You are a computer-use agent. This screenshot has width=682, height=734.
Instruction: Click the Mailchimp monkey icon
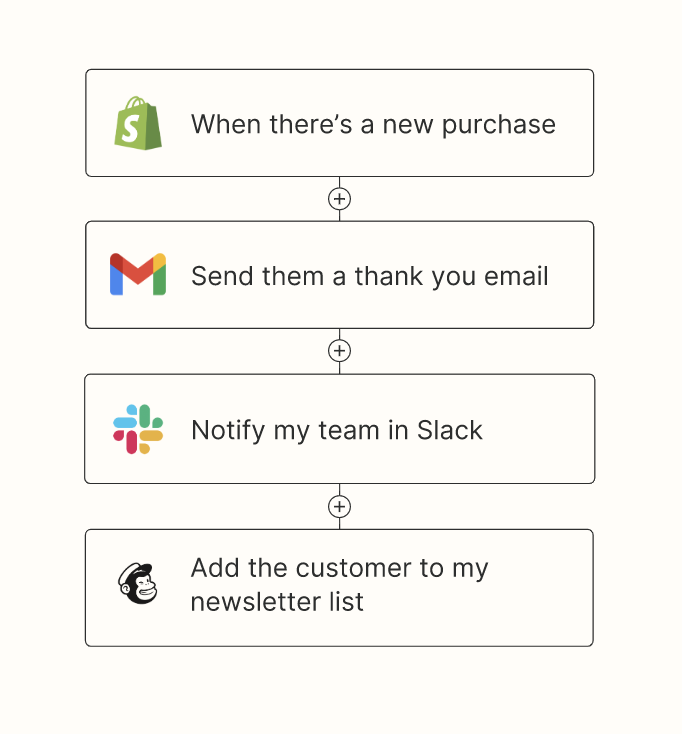tap(138, 585)
